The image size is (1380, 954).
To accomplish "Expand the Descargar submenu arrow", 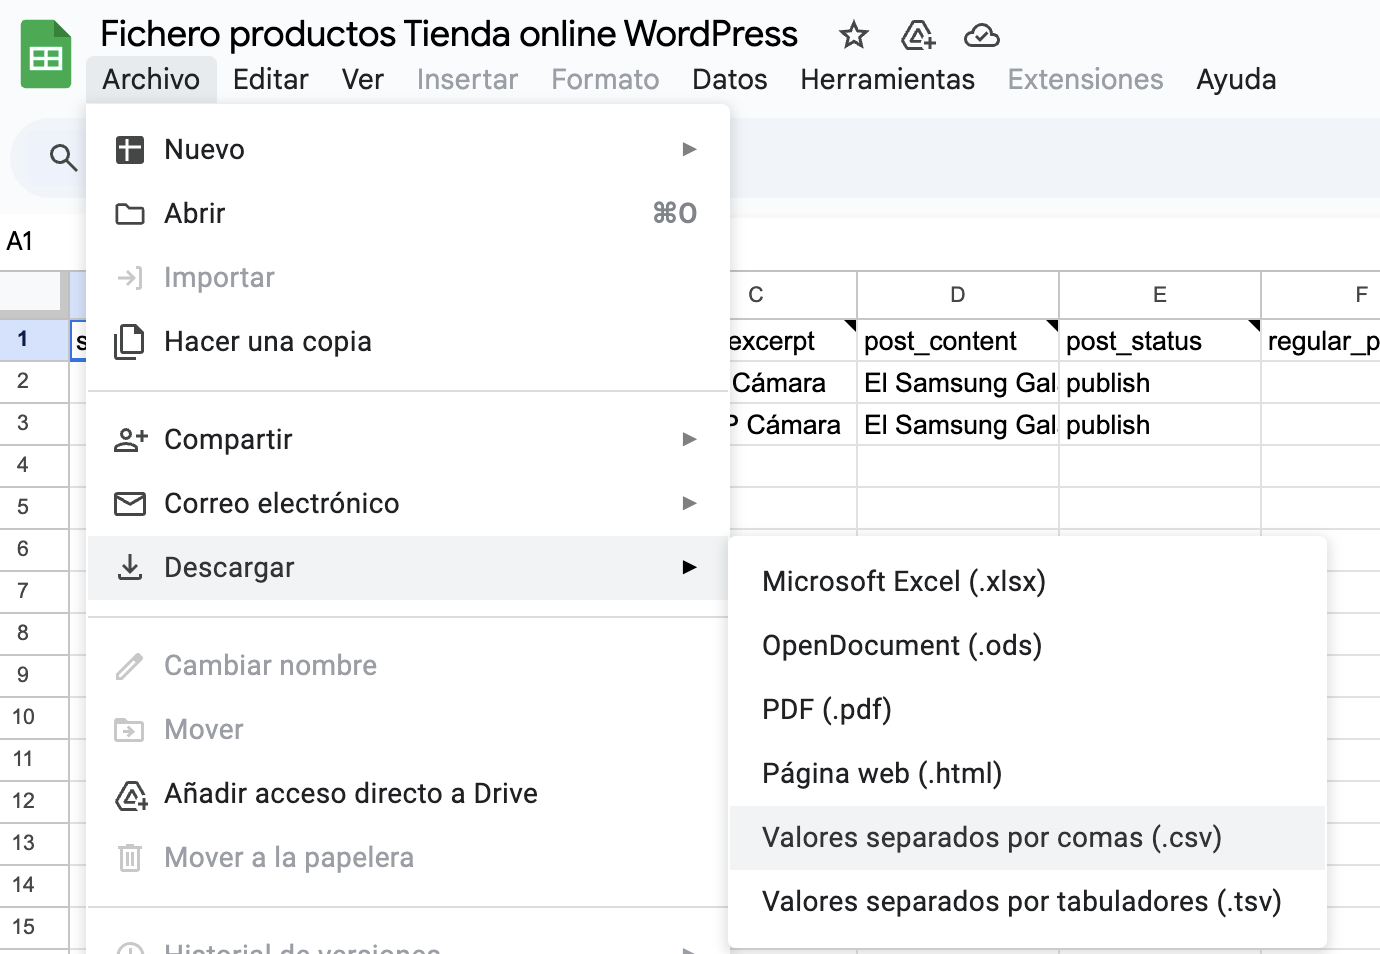I will [689, 568].
